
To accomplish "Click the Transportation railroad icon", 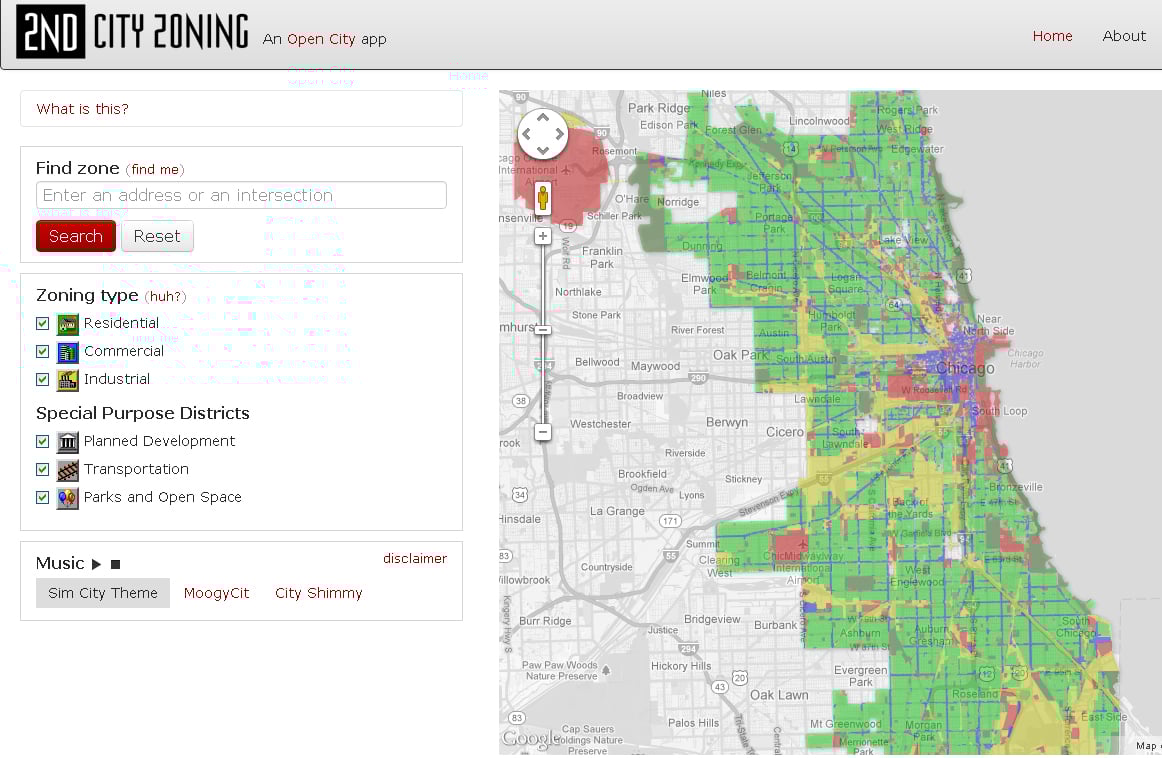I will [67, 471].
